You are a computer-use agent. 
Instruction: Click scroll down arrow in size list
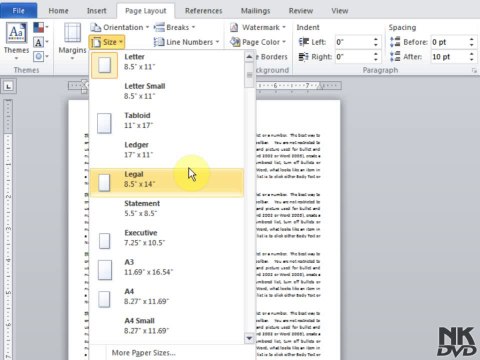point(249,338)
